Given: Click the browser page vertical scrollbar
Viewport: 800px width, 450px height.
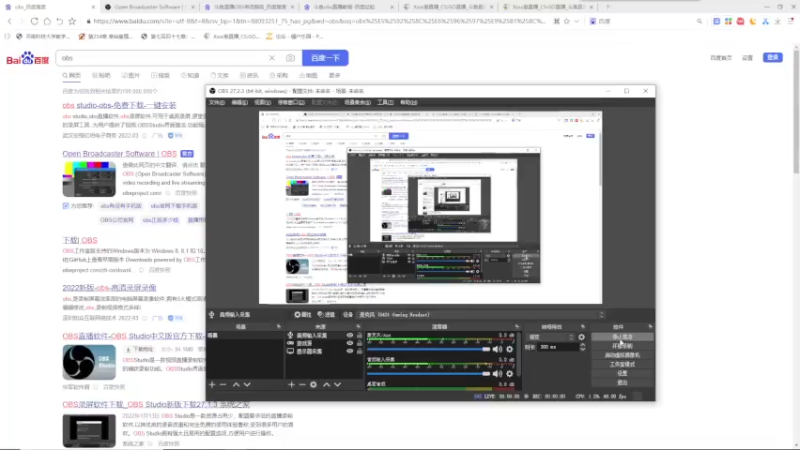Looking at the screenshot, I should click(x=796, y=110).
